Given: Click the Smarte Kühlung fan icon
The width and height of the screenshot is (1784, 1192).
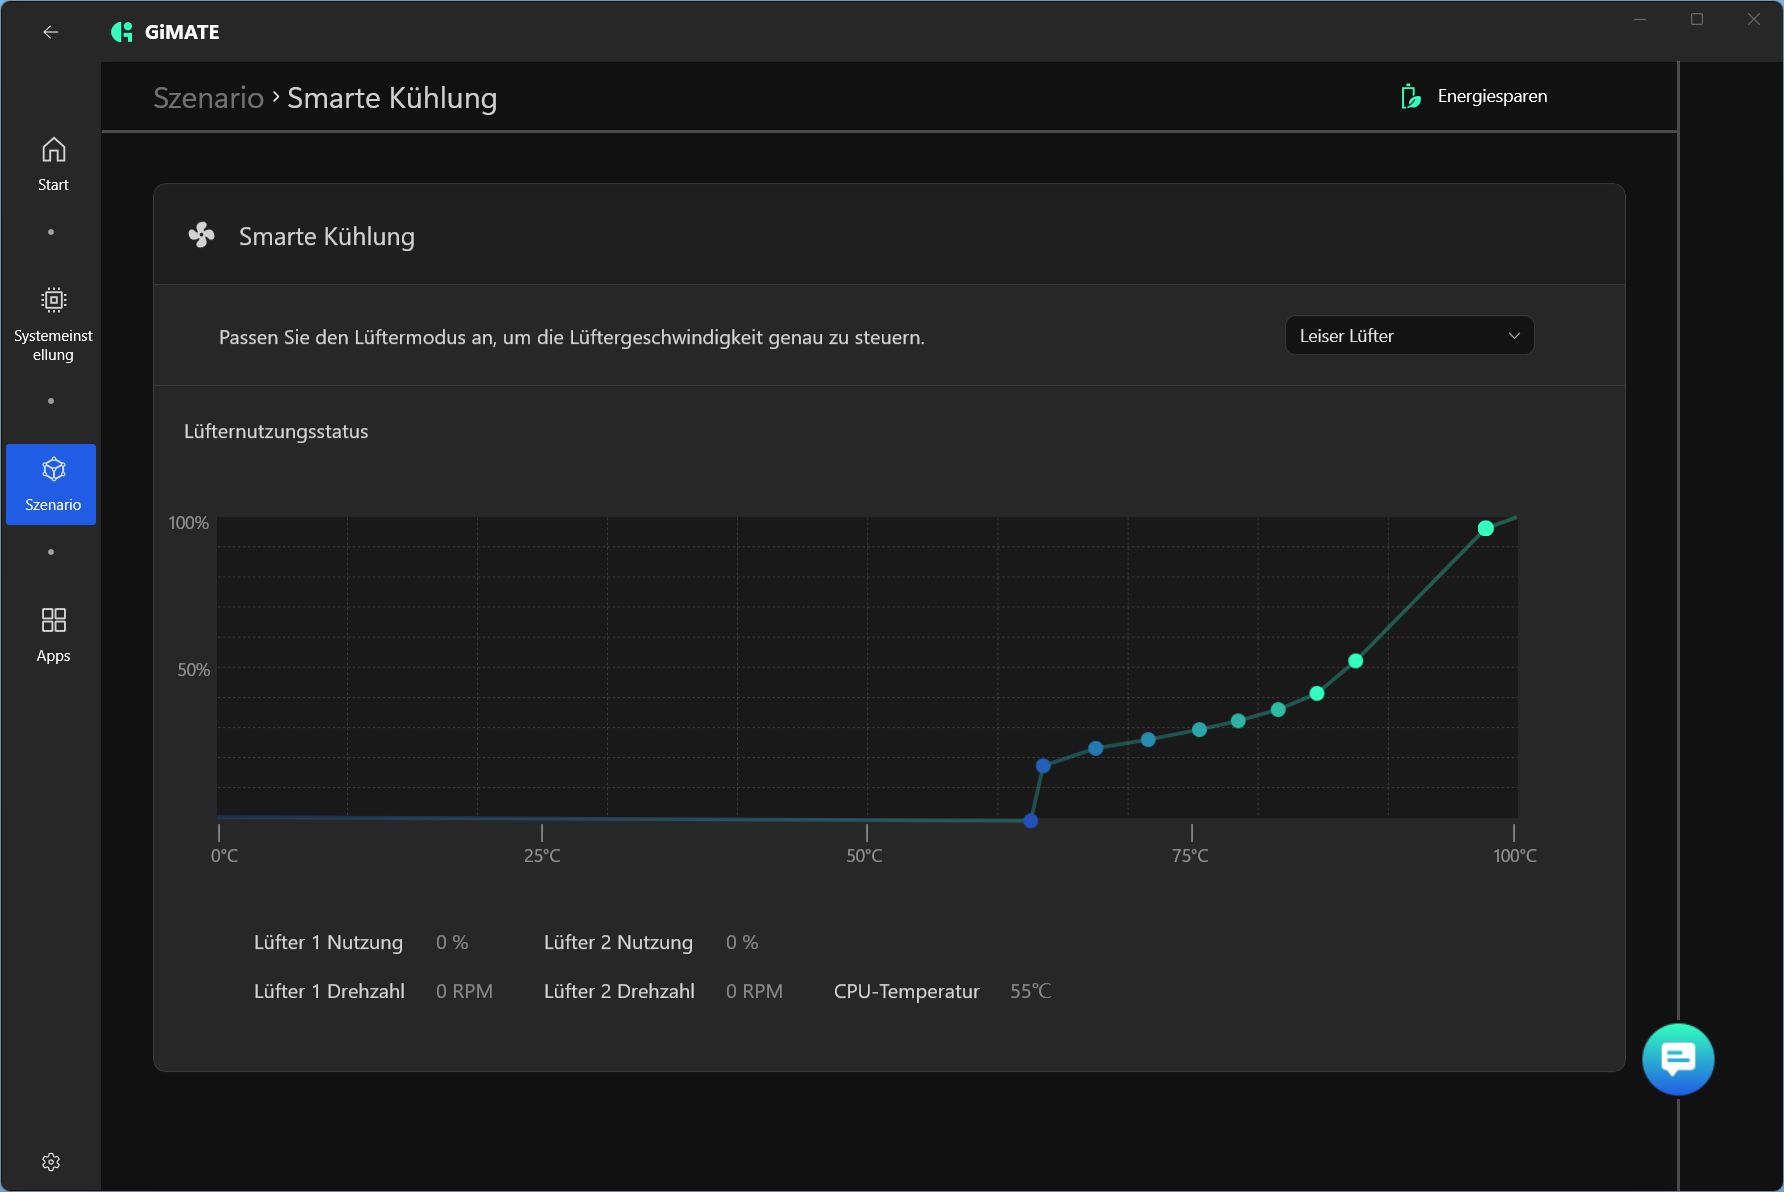Looking at the screenshot, I should pyautogui.click(x=201, y=236).
